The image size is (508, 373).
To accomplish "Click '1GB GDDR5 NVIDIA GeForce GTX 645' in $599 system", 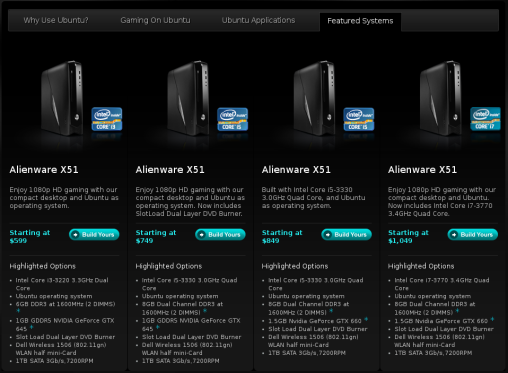I will point(65,324).
